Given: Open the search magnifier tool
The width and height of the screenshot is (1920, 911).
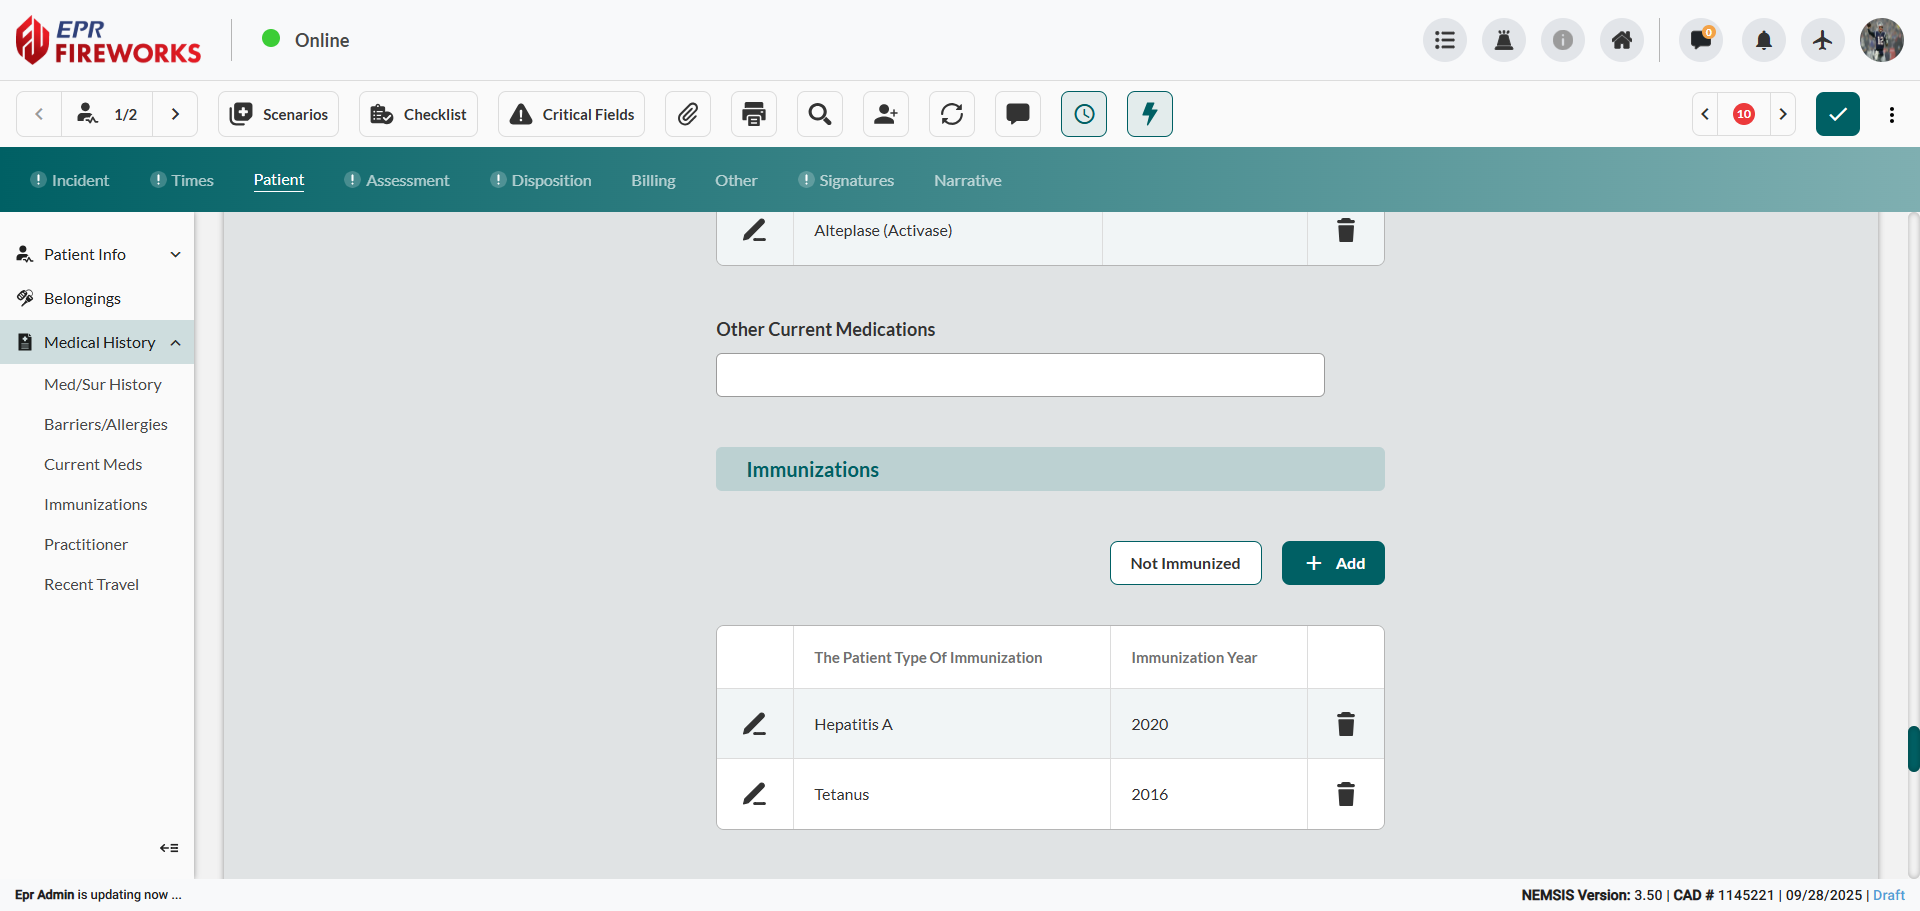Looking at the screenshot, I should tap(820, 114).
